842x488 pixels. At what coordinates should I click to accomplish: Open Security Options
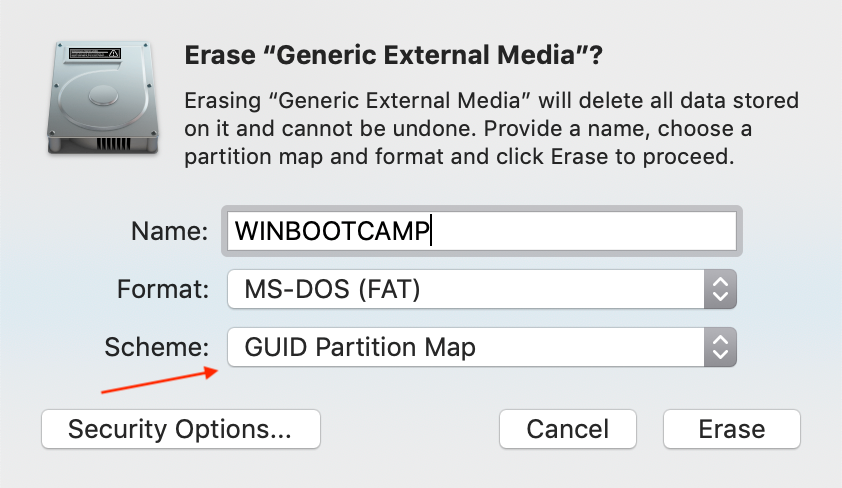point(181,429)
